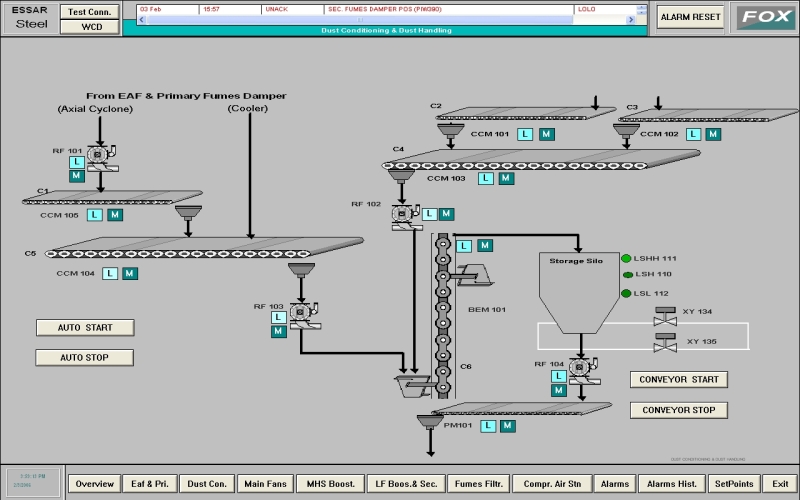Click the LSH 110 level indicator
800x500 pixels.
pyautogui.click(x=628, y=274)
